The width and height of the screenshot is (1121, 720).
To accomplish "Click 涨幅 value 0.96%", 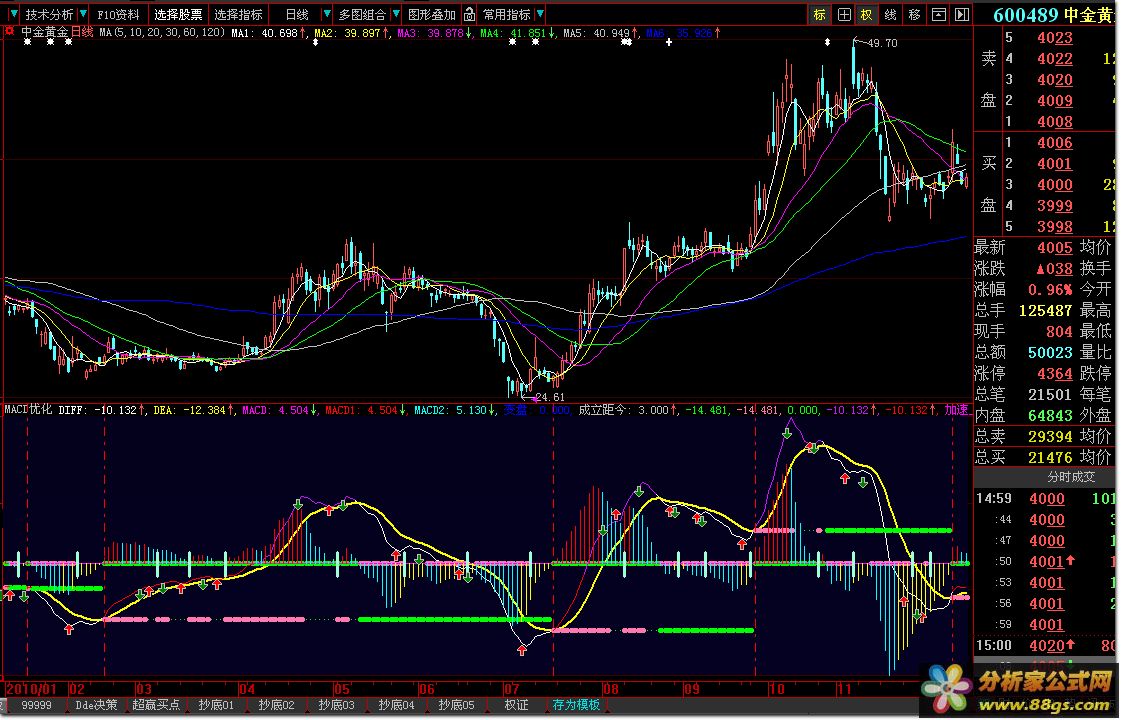I will coord(1050,290).
